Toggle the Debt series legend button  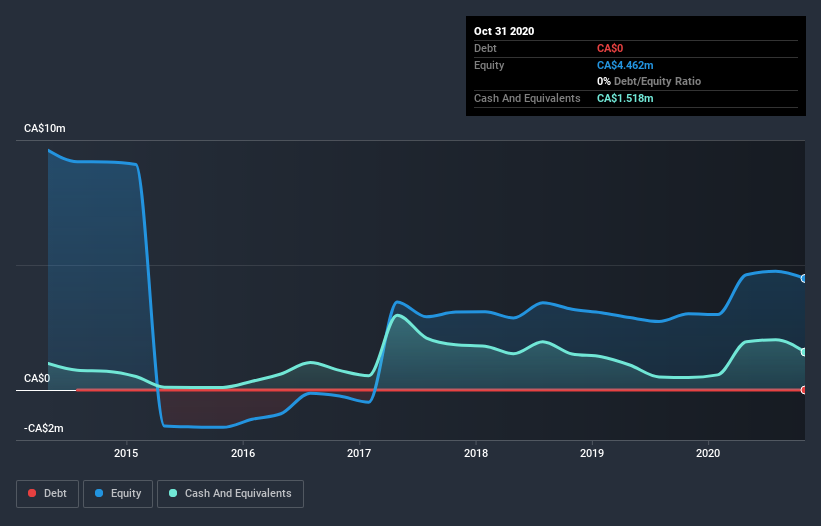tap(48, 494)
